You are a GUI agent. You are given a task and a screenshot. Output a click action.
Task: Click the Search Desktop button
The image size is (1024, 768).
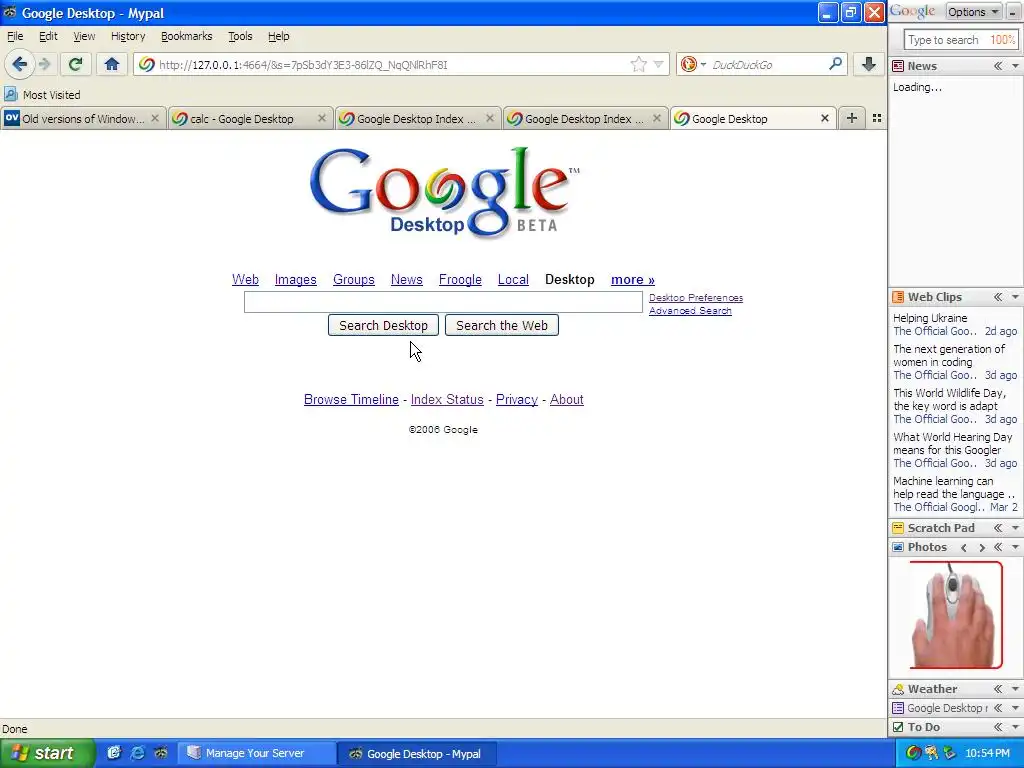(383, 325)
